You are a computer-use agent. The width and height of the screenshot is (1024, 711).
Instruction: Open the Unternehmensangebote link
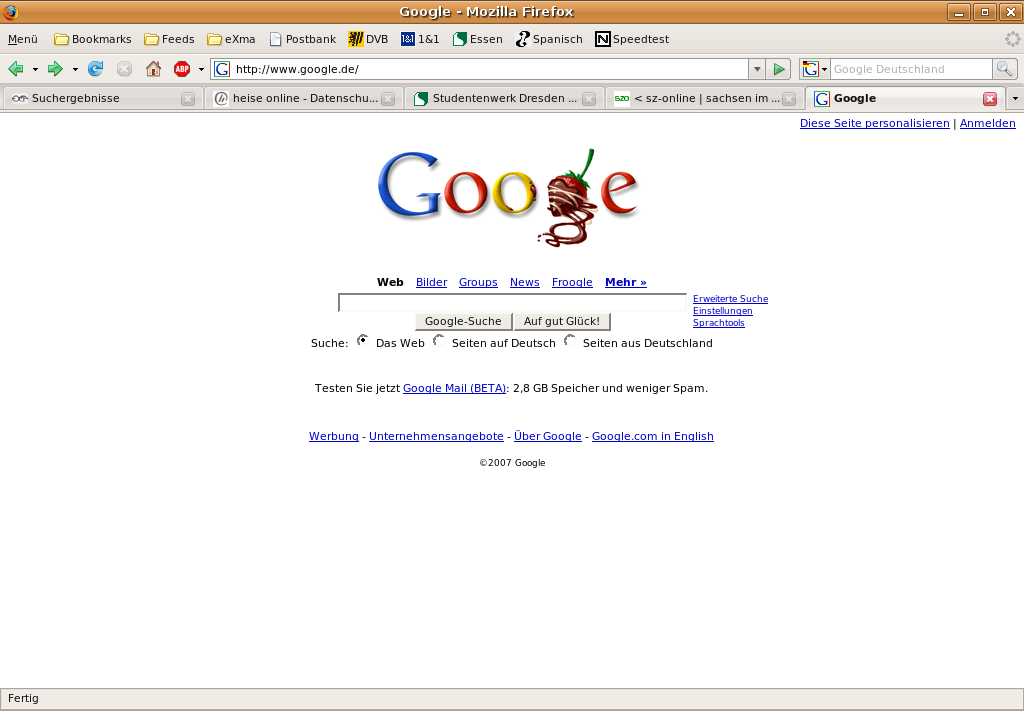pos(436,436)
